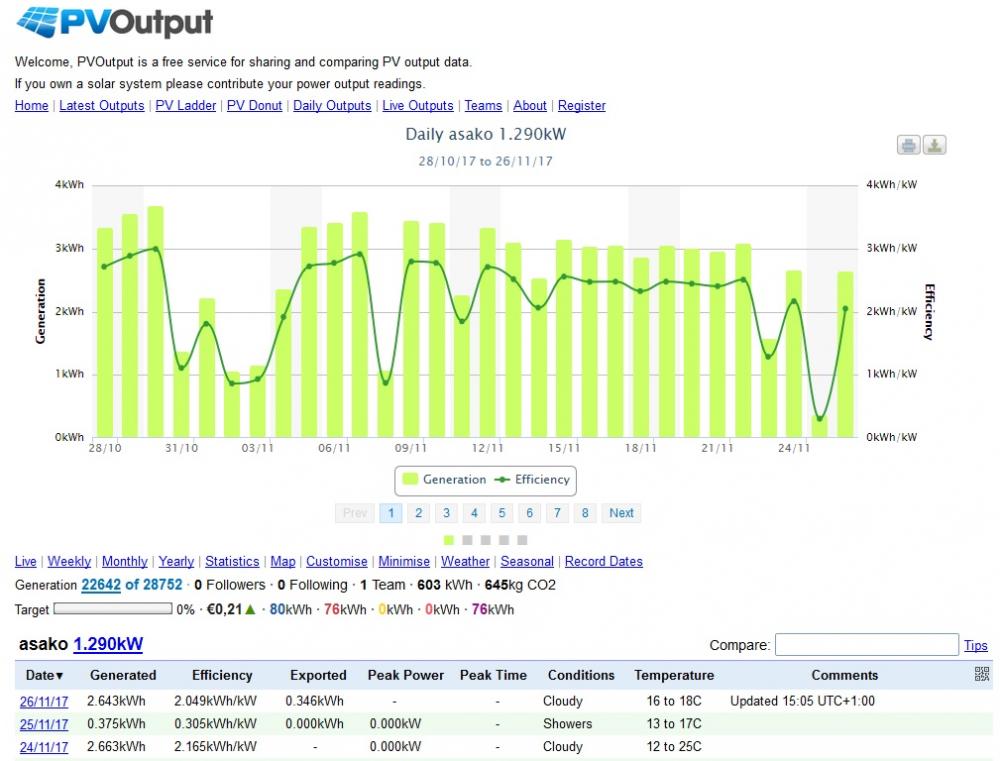The image size is (1000, 761).
Task: Click the 2.643kWh generated value
Action: pos(116,701)
